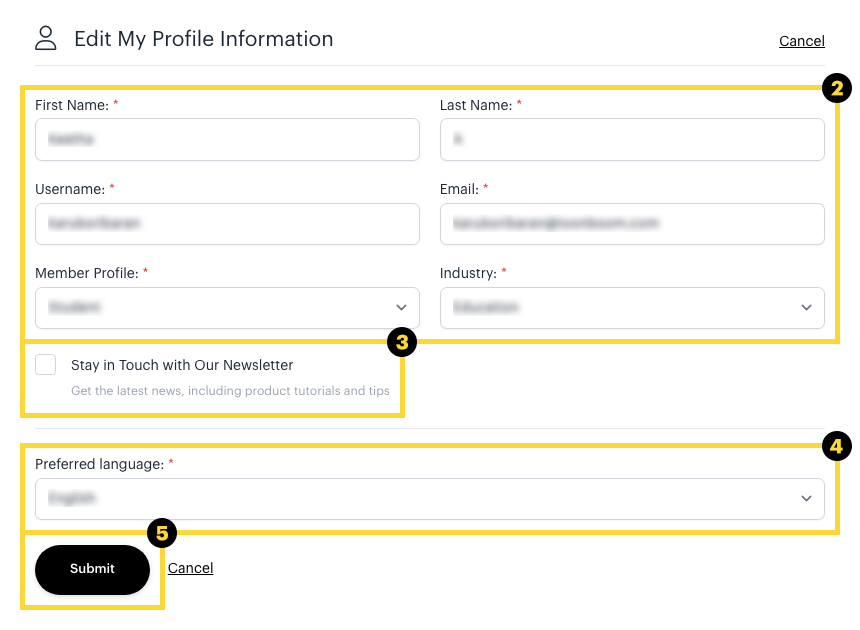Viewport: 860px width, 630px height.
Task: Click the First Name input field
Action: pos(227,140)
